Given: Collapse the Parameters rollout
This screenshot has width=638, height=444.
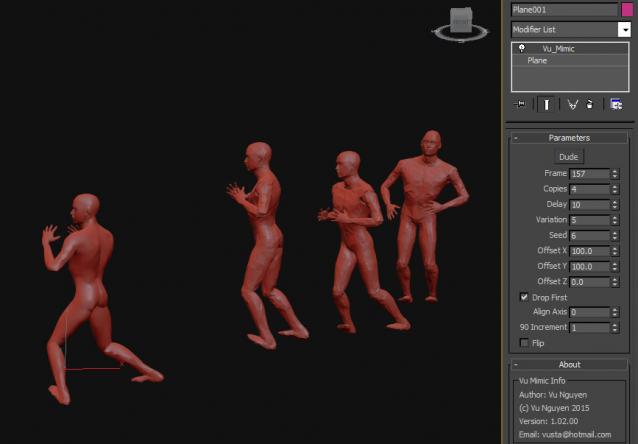Looking at the screenshot, I should pos(568,138).
